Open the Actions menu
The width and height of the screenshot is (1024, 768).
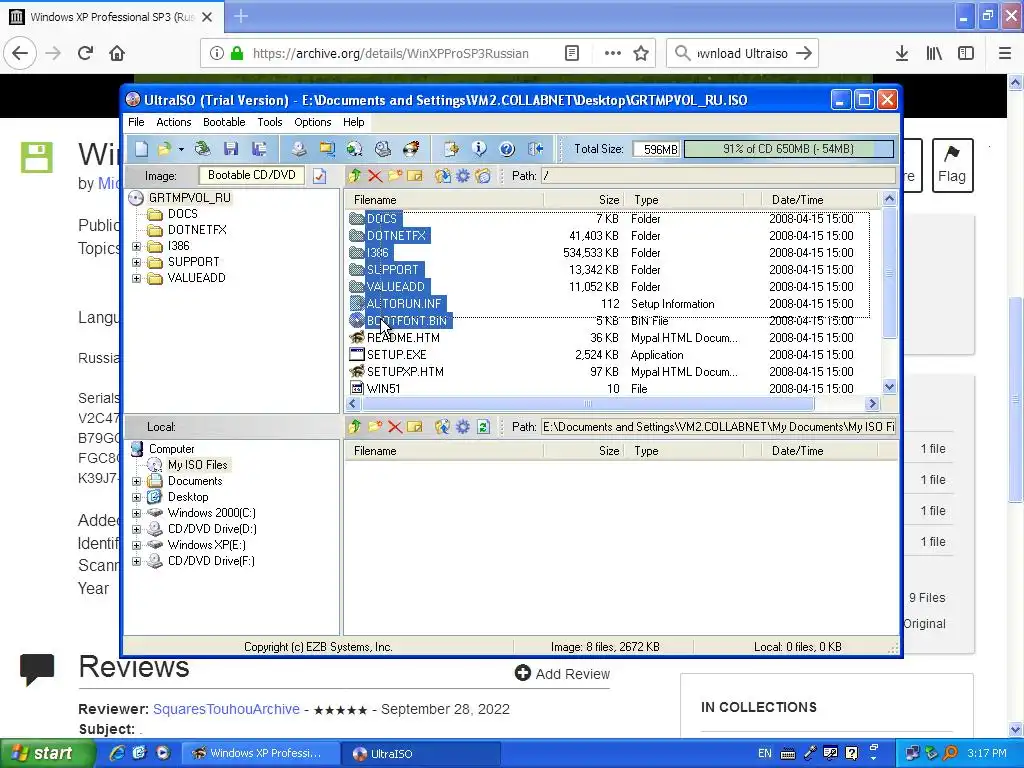tap(174, 122)
